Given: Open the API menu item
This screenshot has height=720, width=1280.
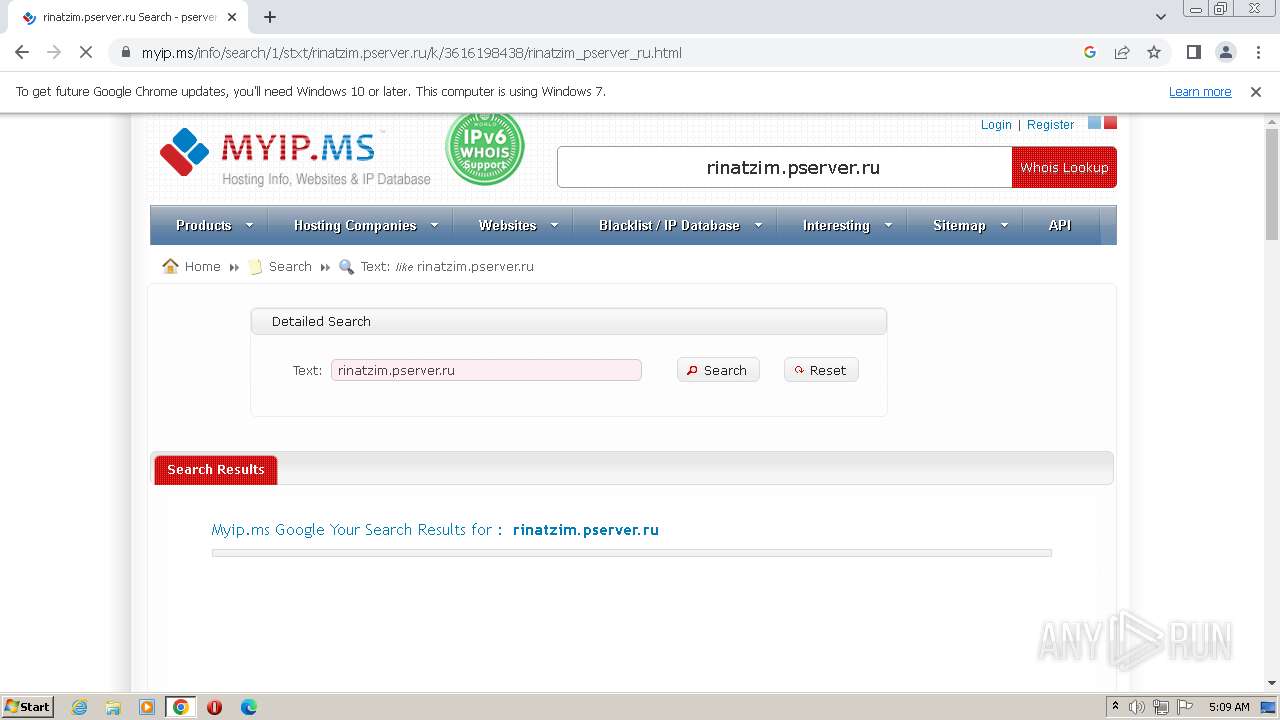Looking at the screenshot, I should [x=1060, y=225].
